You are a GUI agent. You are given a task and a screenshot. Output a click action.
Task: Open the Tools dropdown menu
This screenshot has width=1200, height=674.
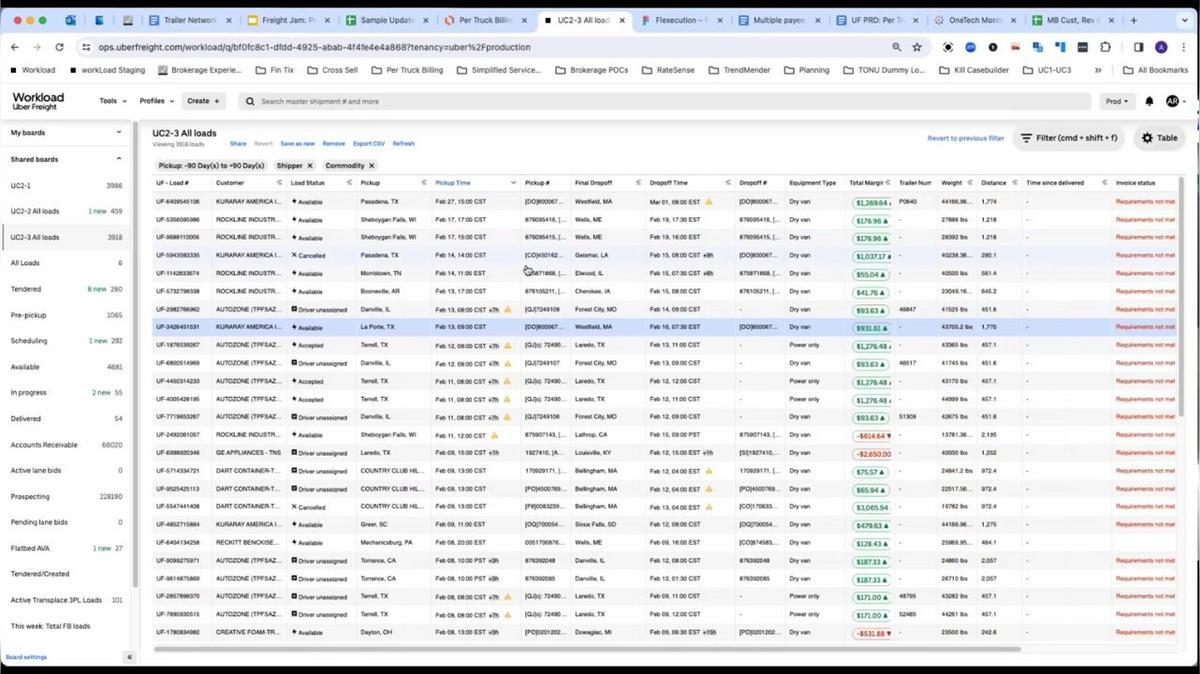(x=112, y=101)
